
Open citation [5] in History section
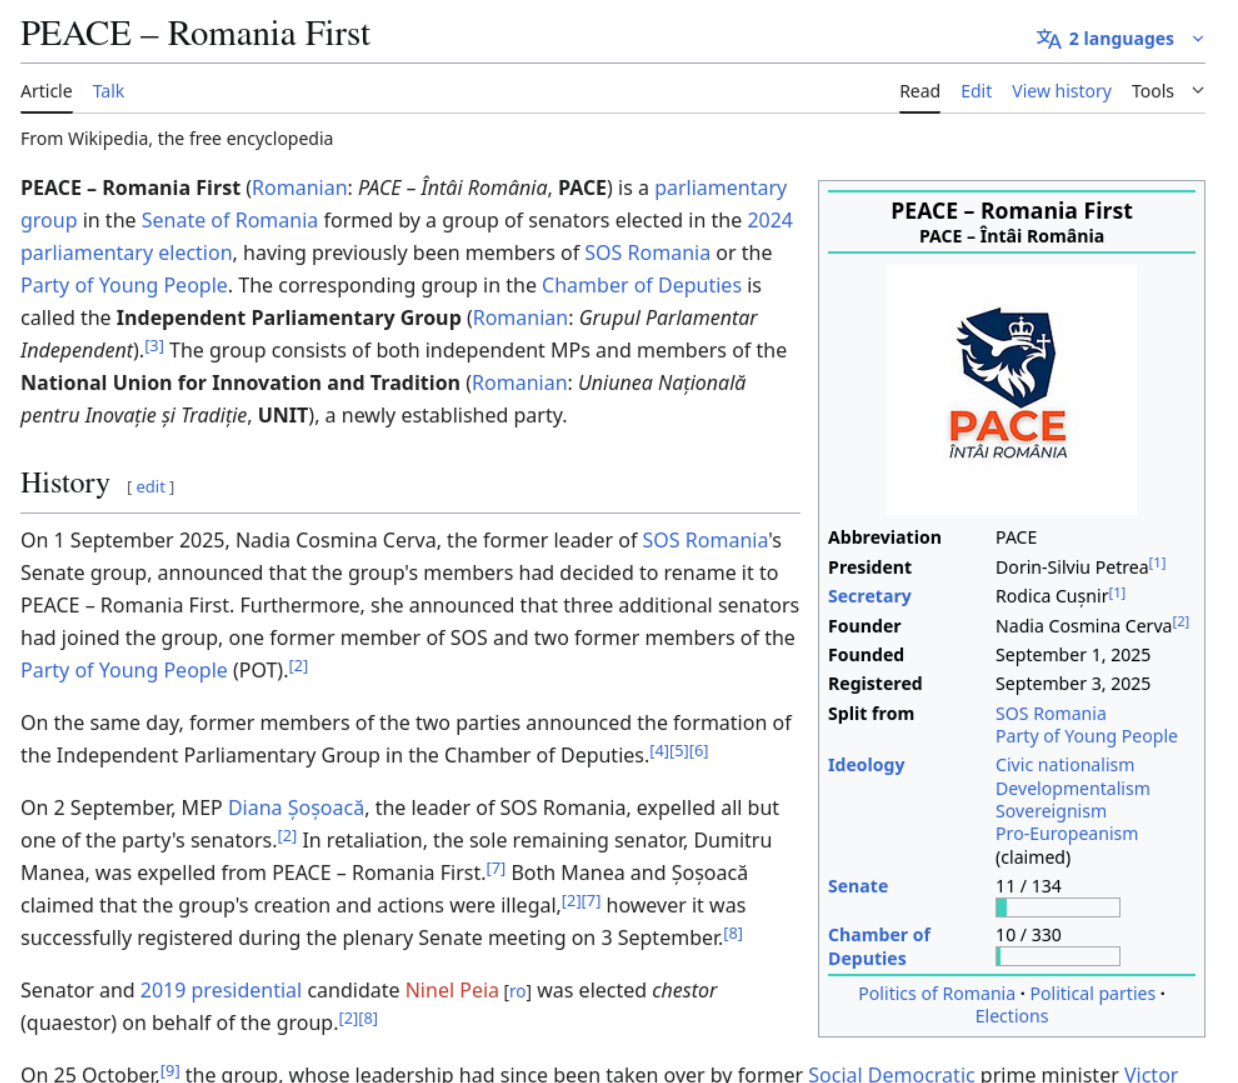[x=679, y=751]
